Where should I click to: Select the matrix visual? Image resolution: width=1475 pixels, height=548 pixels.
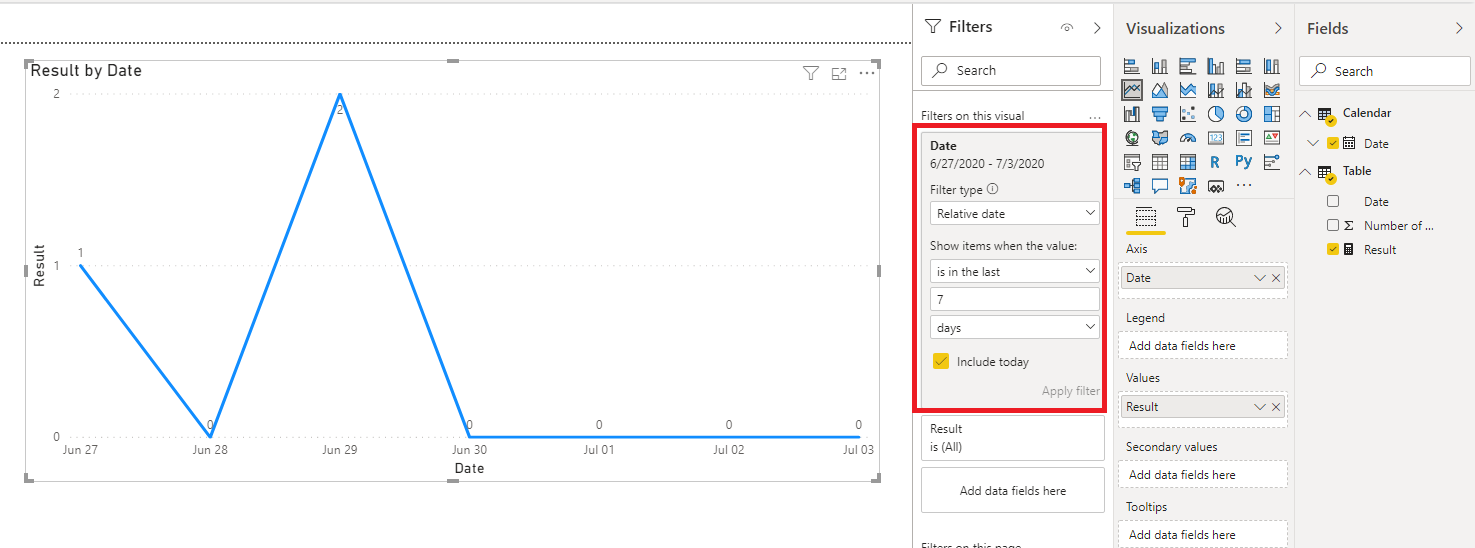click(1188, 162)
